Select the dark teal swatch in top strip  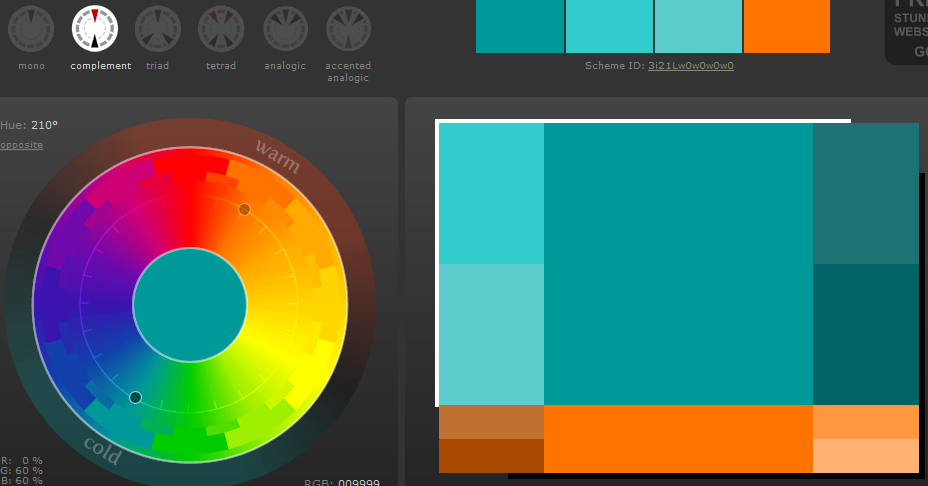click(520, 26)
